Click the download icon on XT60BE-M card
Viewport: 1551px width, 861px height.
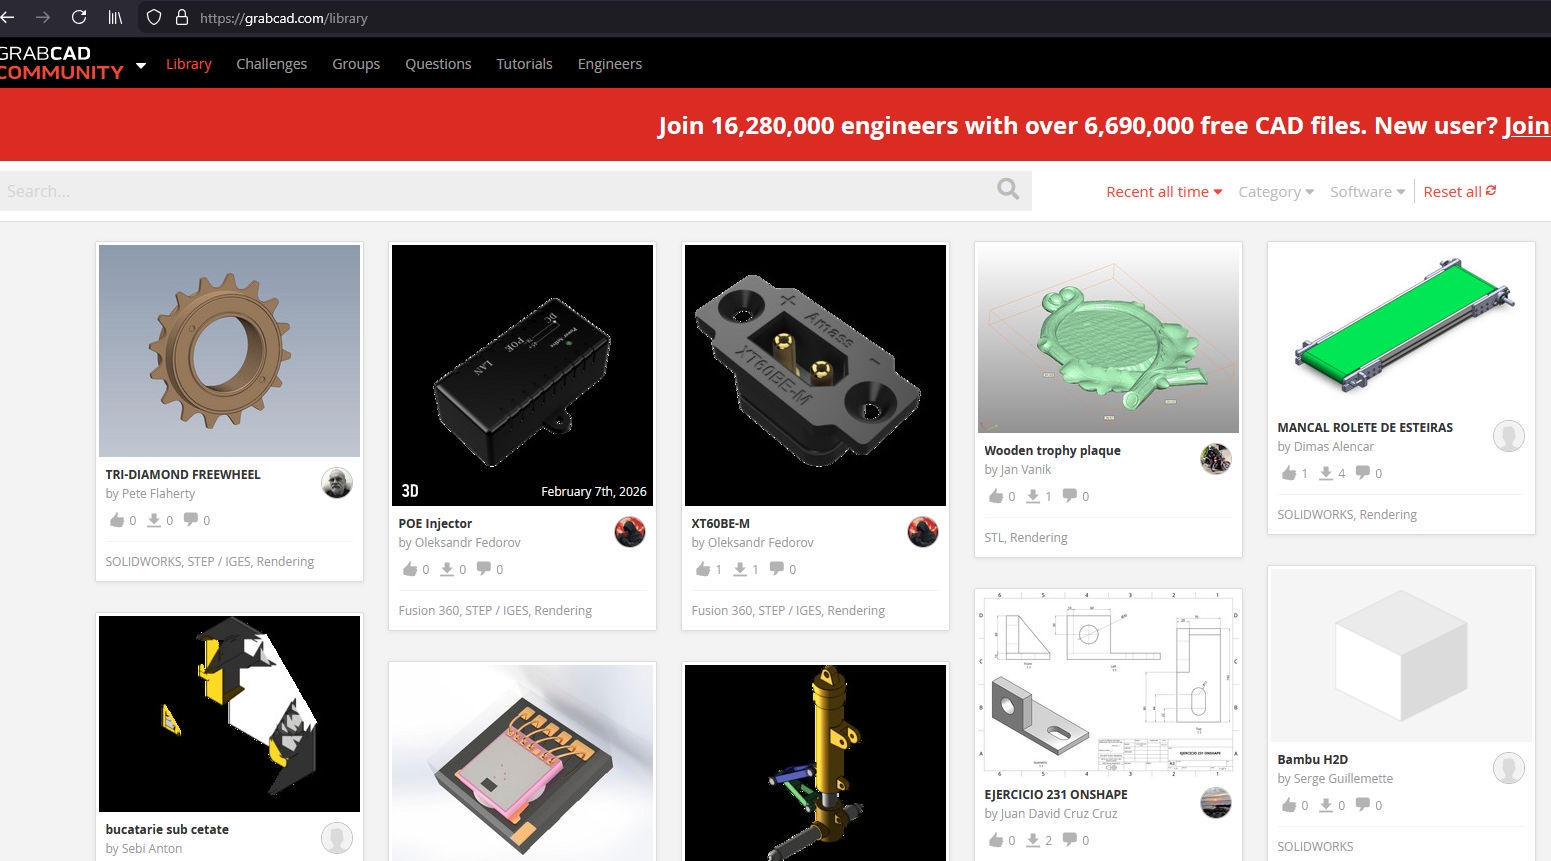[740, 569]
